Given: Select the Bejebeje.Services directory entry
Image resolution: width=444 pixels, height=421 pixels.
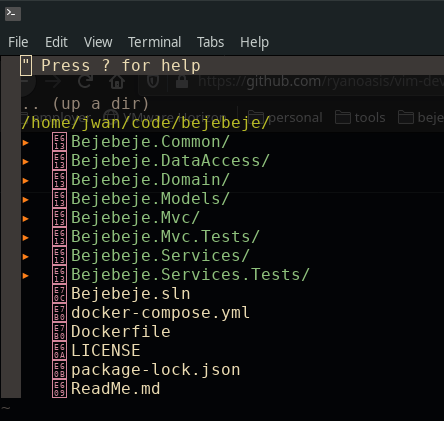Looking at the screenshot, I should 160,256.
